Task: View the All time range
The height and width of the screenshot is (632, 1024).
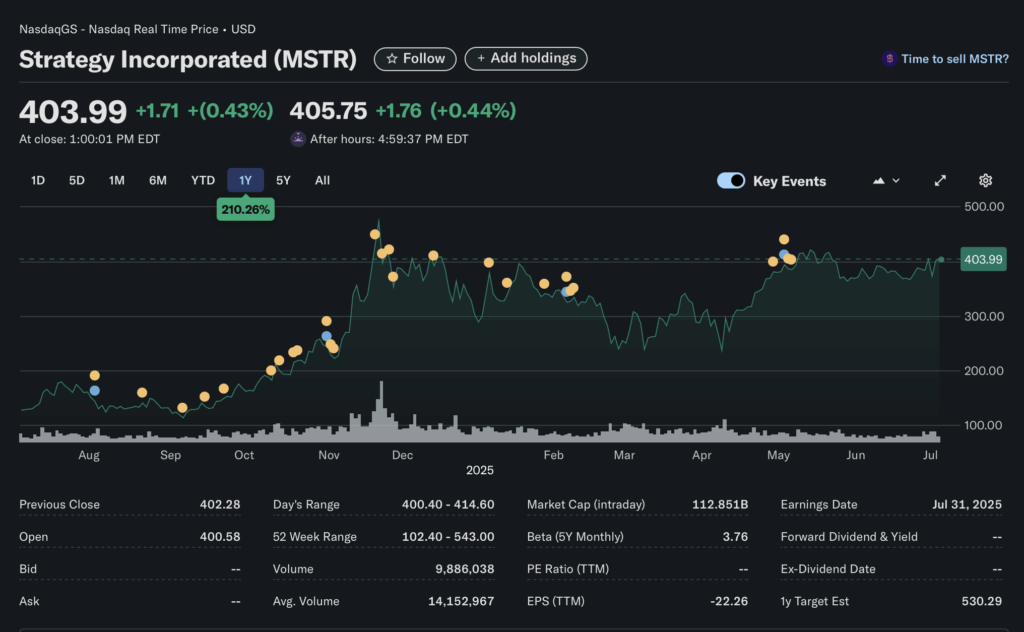Action: point(322,181)
